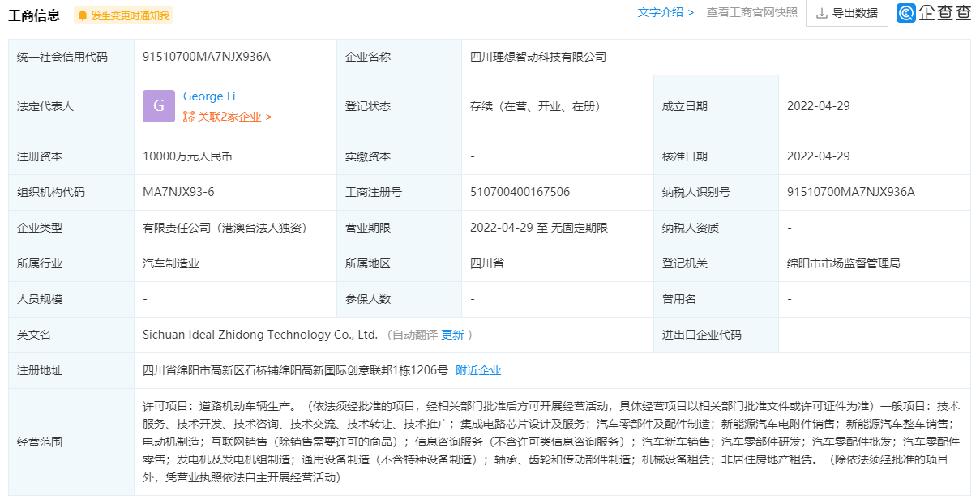Click registration number 510700400167506

point(520,192)
